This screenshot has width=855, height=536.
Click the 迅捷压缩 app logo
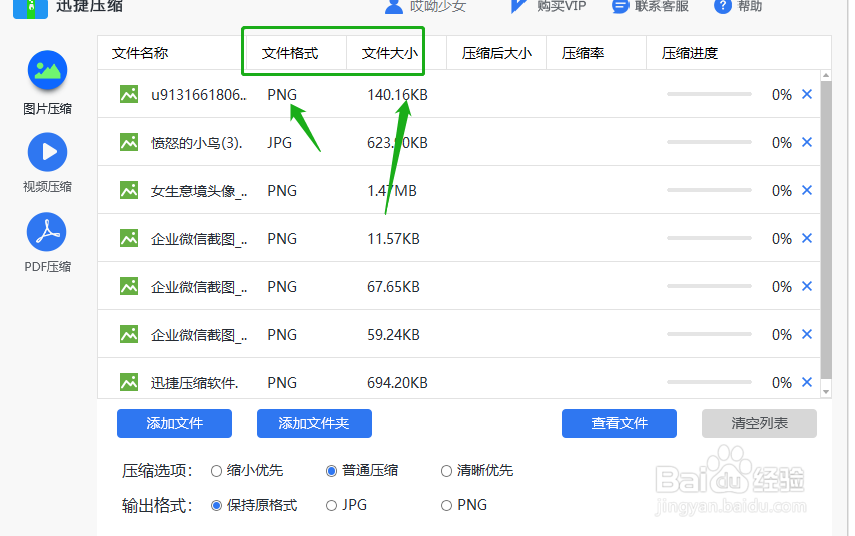pos(31,8)
